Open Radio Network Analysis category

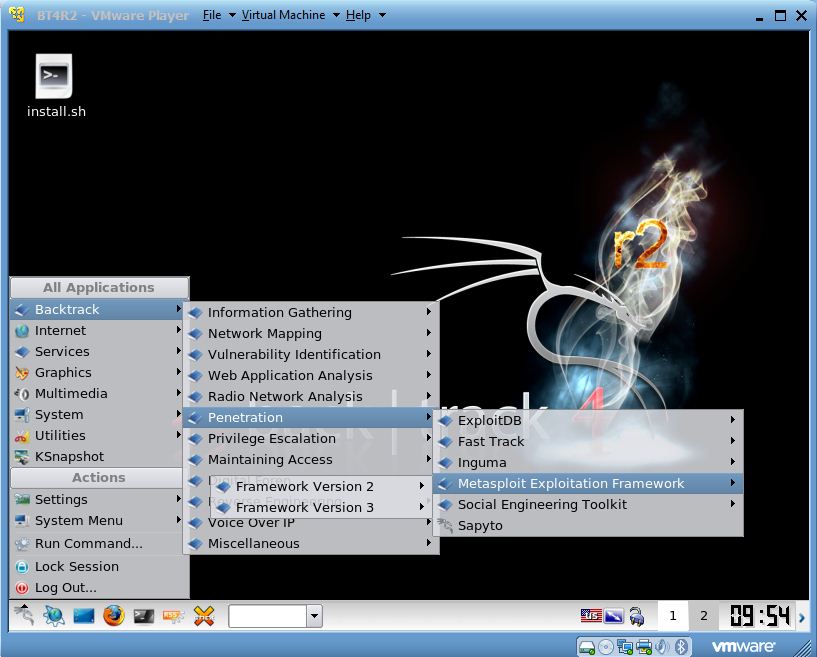(x=311, y=396)
